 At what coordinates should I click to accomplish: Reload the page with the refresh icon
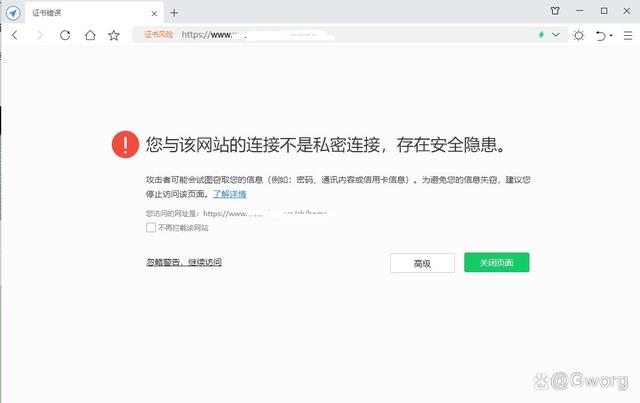tap(65, 35)
